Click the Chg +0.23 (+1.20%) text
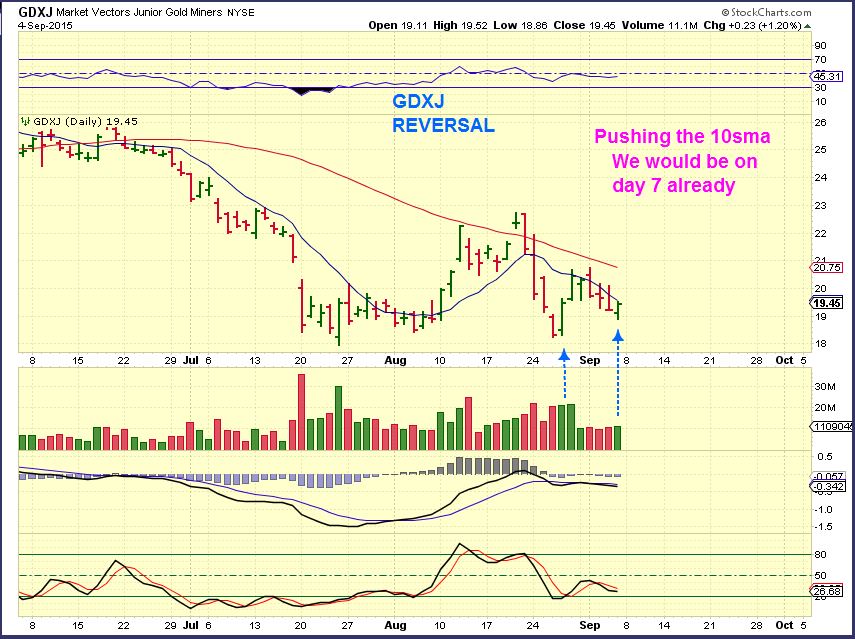This screenshot has width=855, height=639. tap(752, 25)
